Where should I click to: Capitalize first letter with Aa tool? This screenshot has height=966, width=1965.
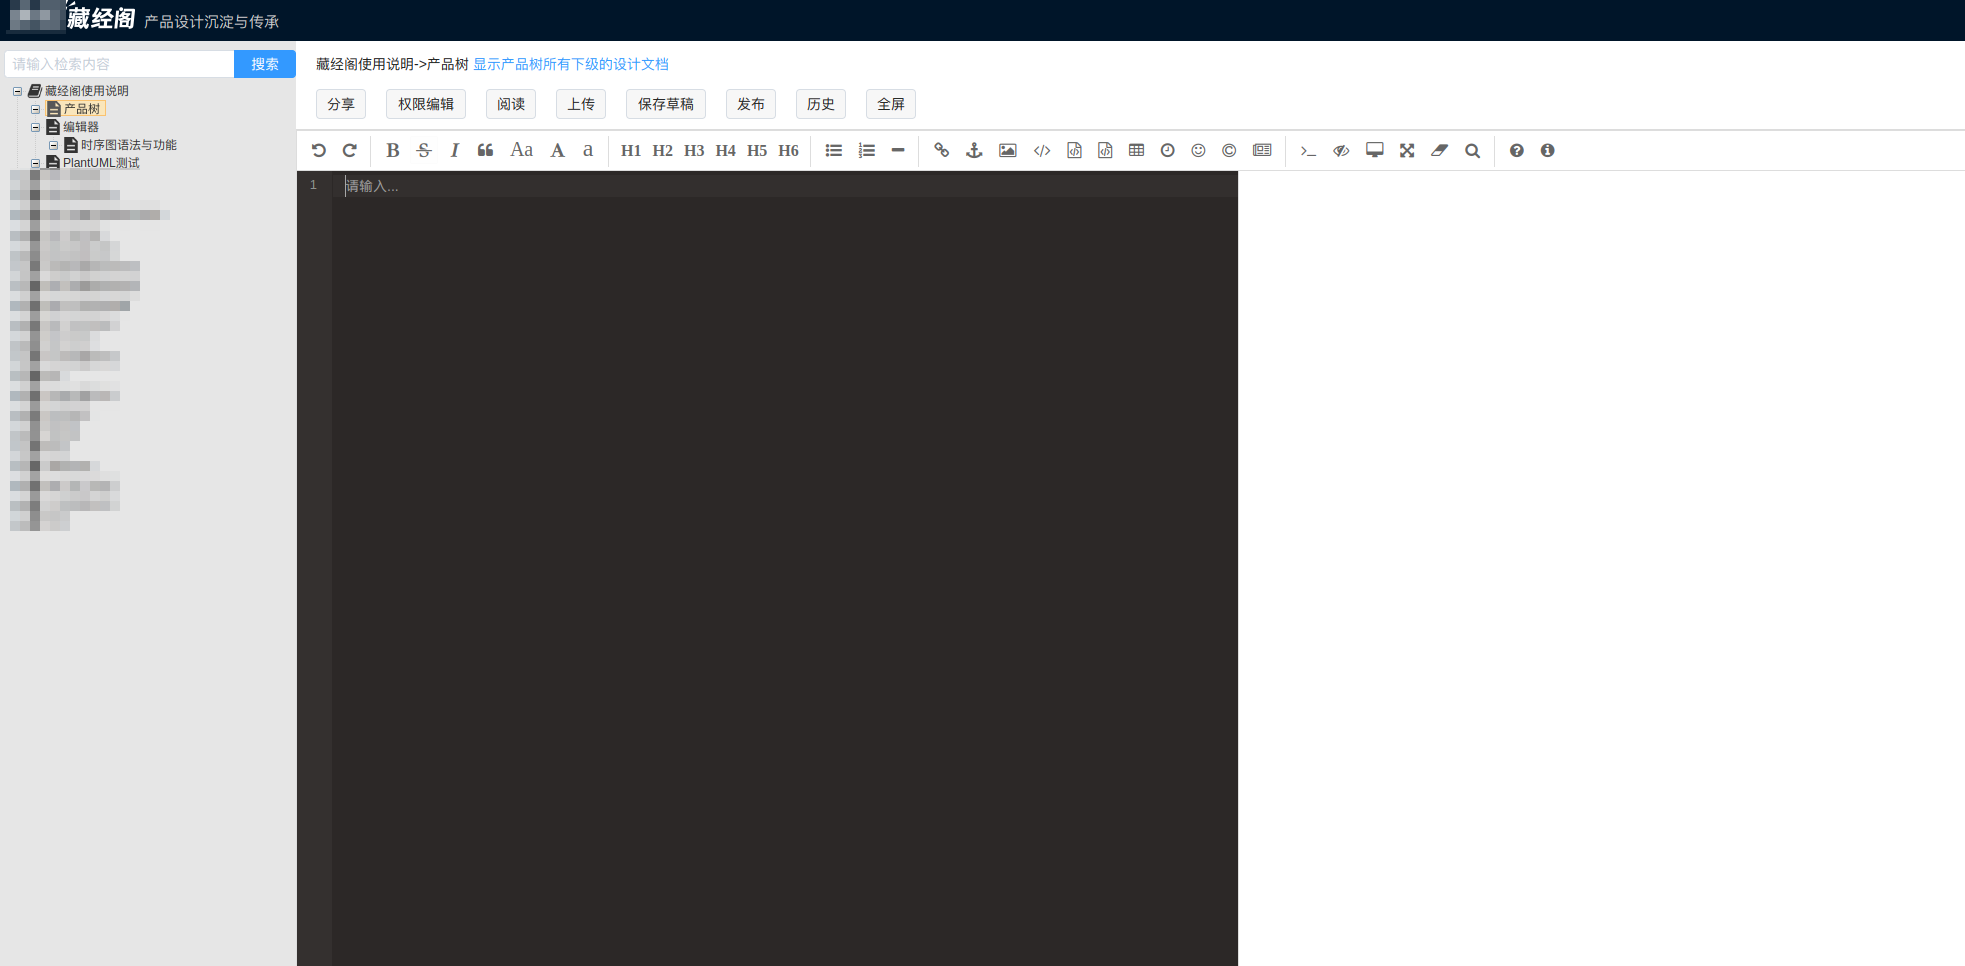(522, 150)
